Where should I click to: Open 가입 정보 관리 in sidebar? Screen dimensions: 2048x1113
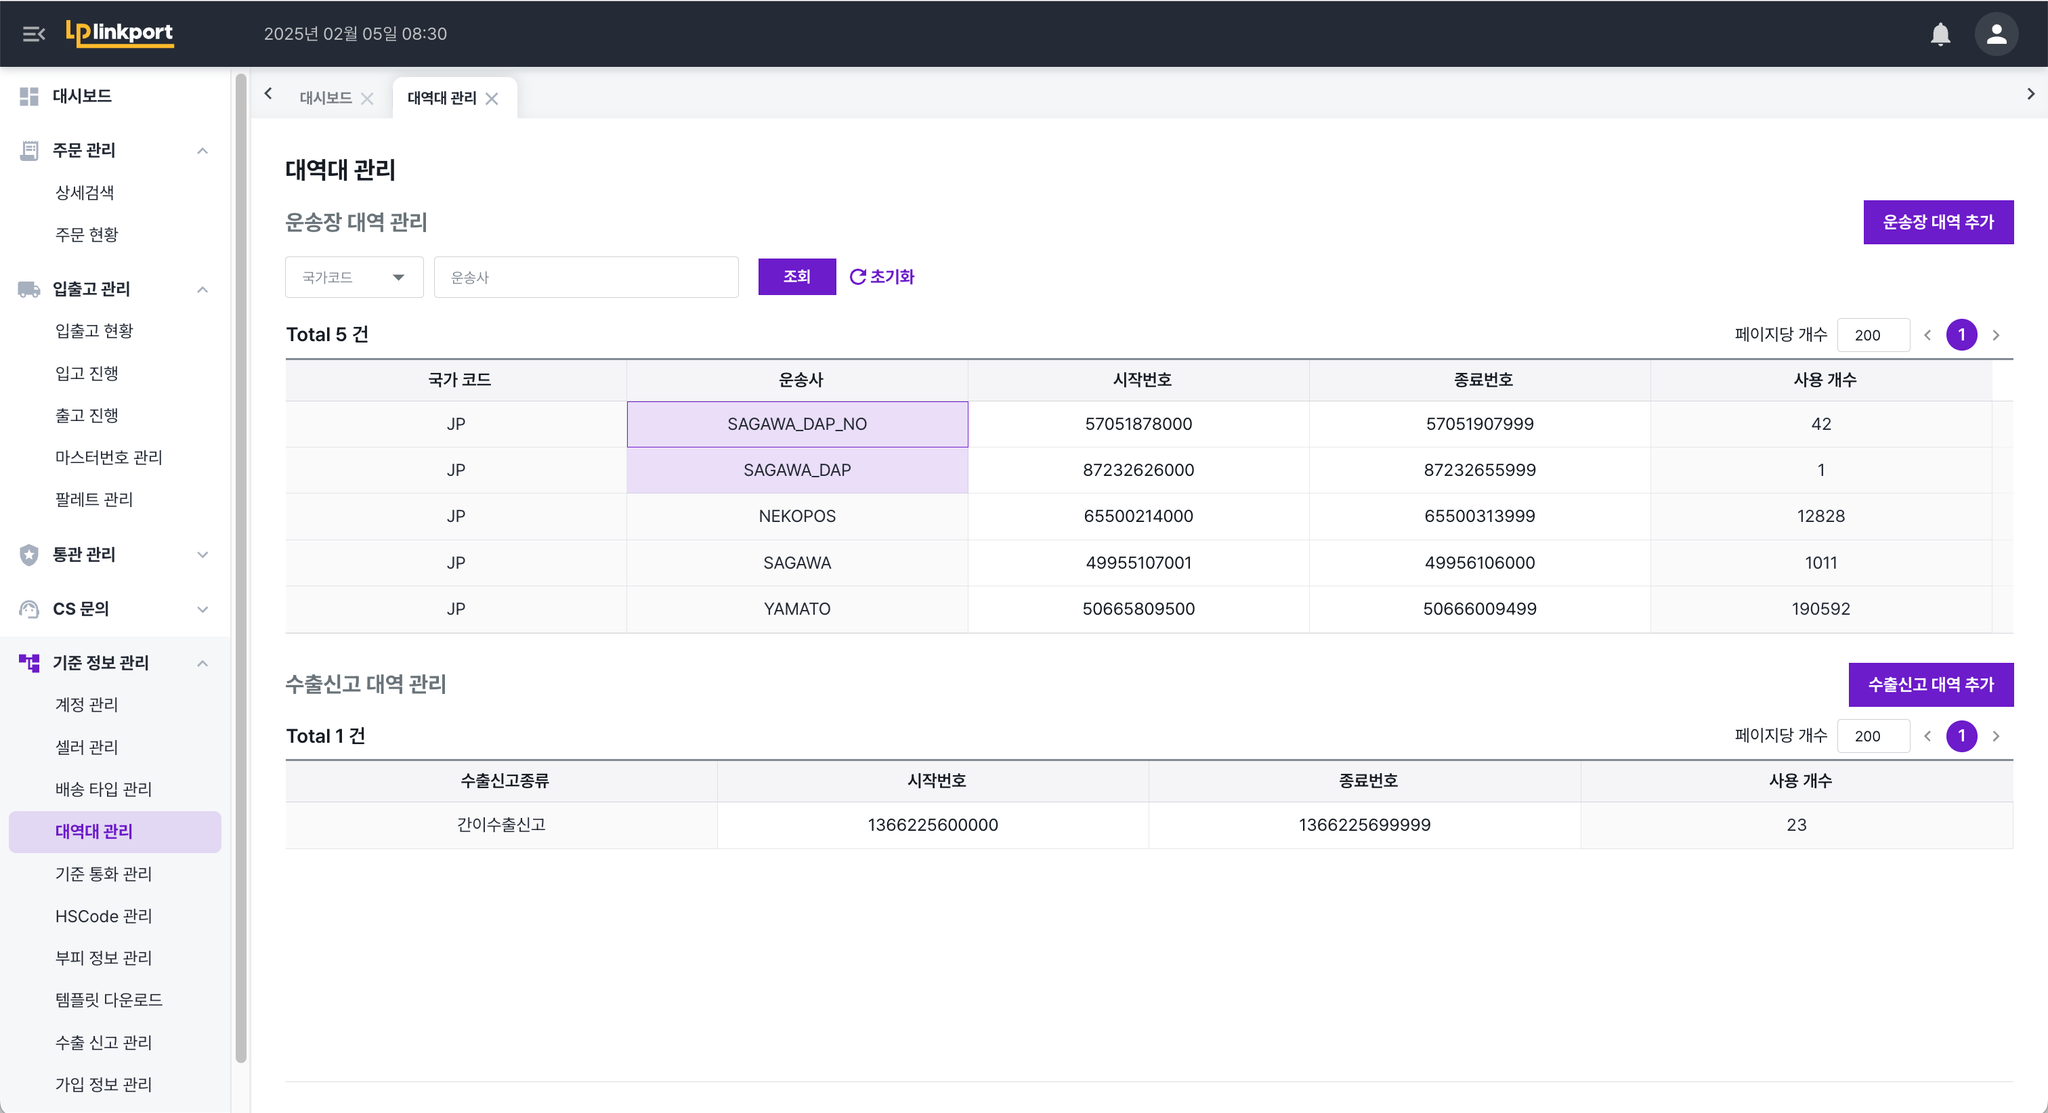[104, 1084]
